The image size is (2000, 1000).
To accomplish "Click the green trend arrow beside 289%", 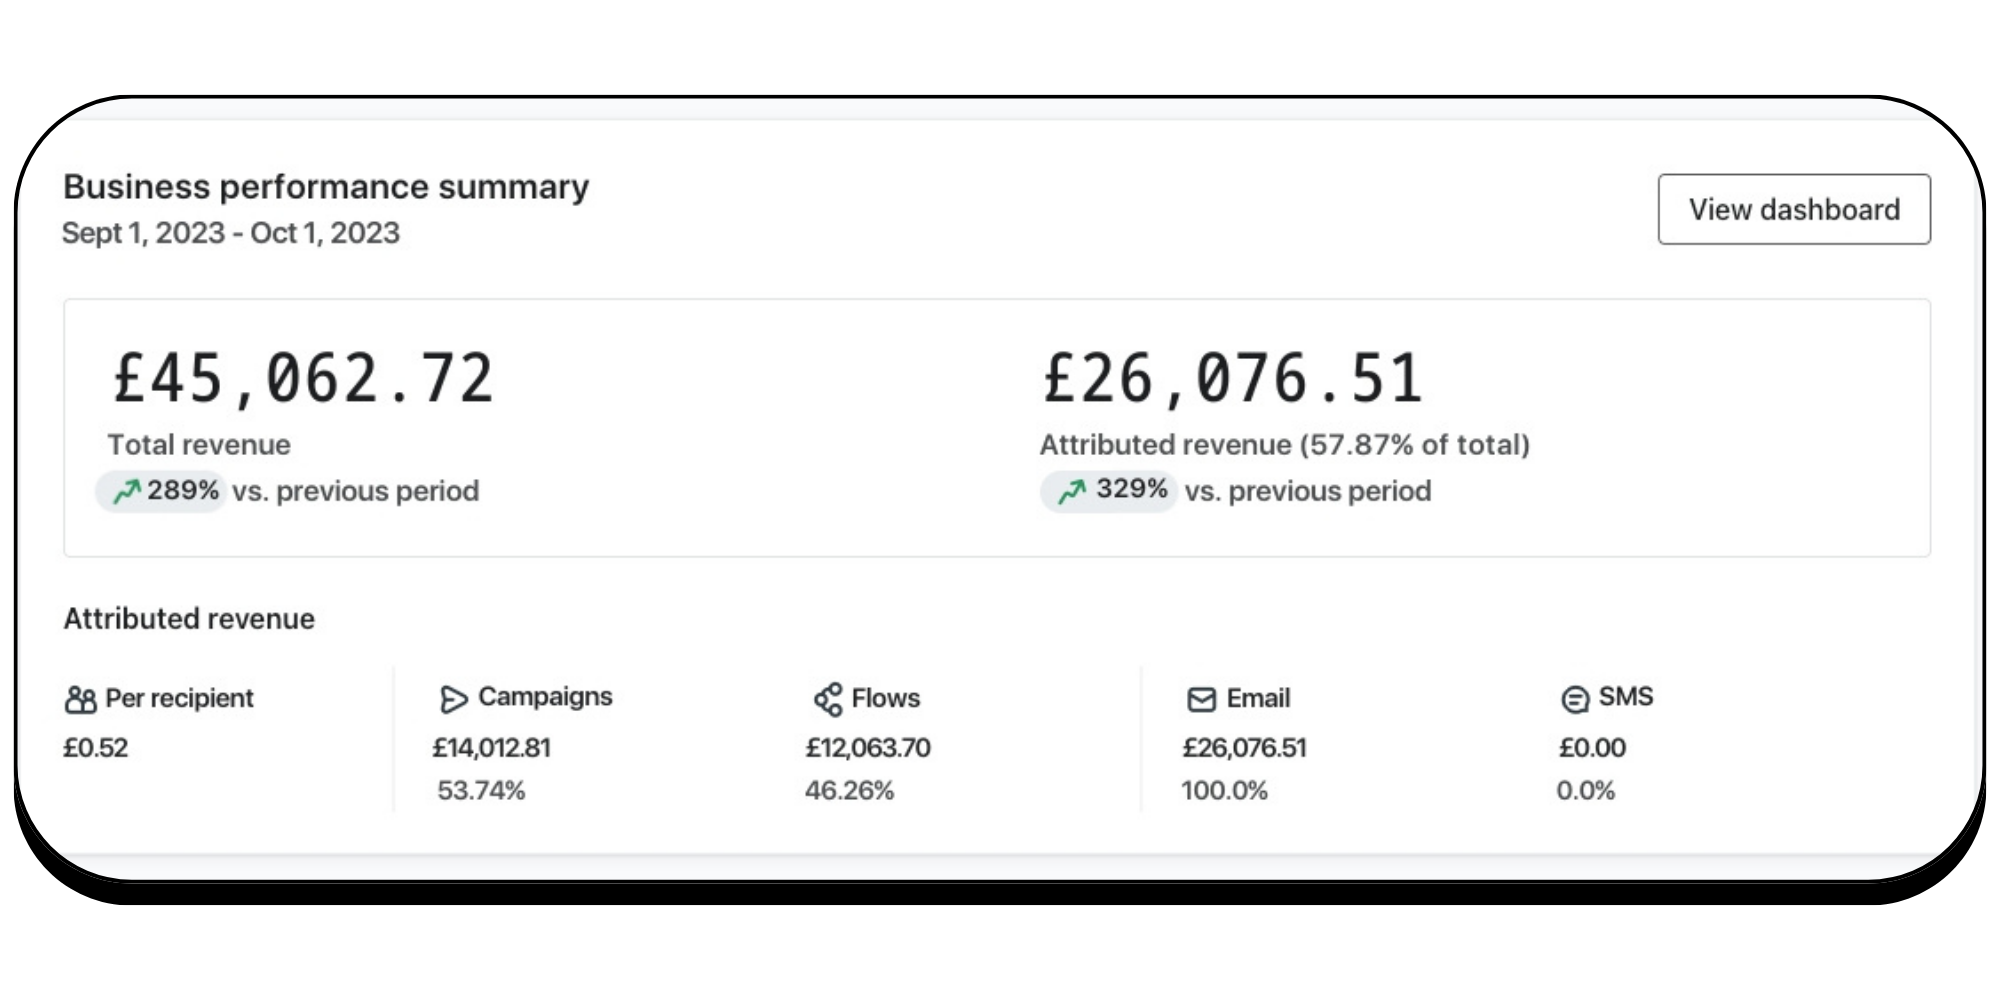I will (x=126, y=491).
